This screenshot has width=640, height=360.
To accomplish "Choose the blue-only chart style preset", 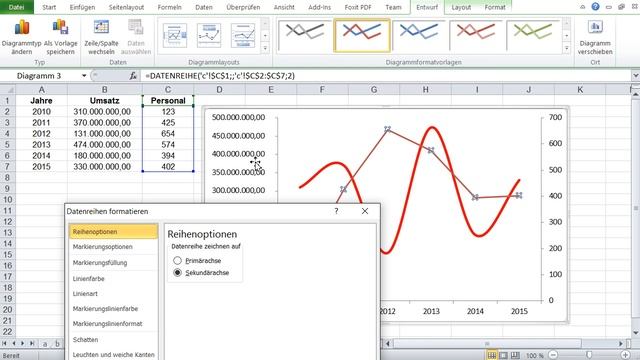I will tap(419, 36).
